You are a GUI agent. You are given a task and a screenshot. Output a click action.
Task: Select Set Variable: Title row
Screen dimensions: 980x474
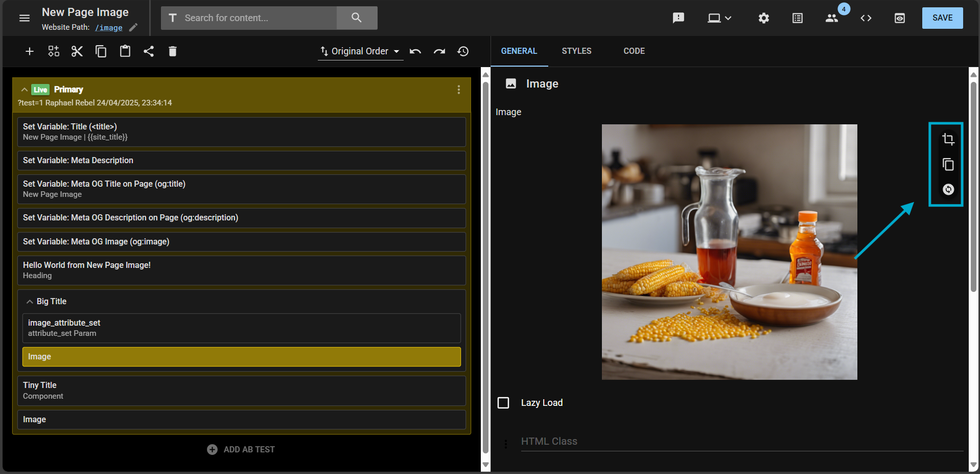point(244,131)
